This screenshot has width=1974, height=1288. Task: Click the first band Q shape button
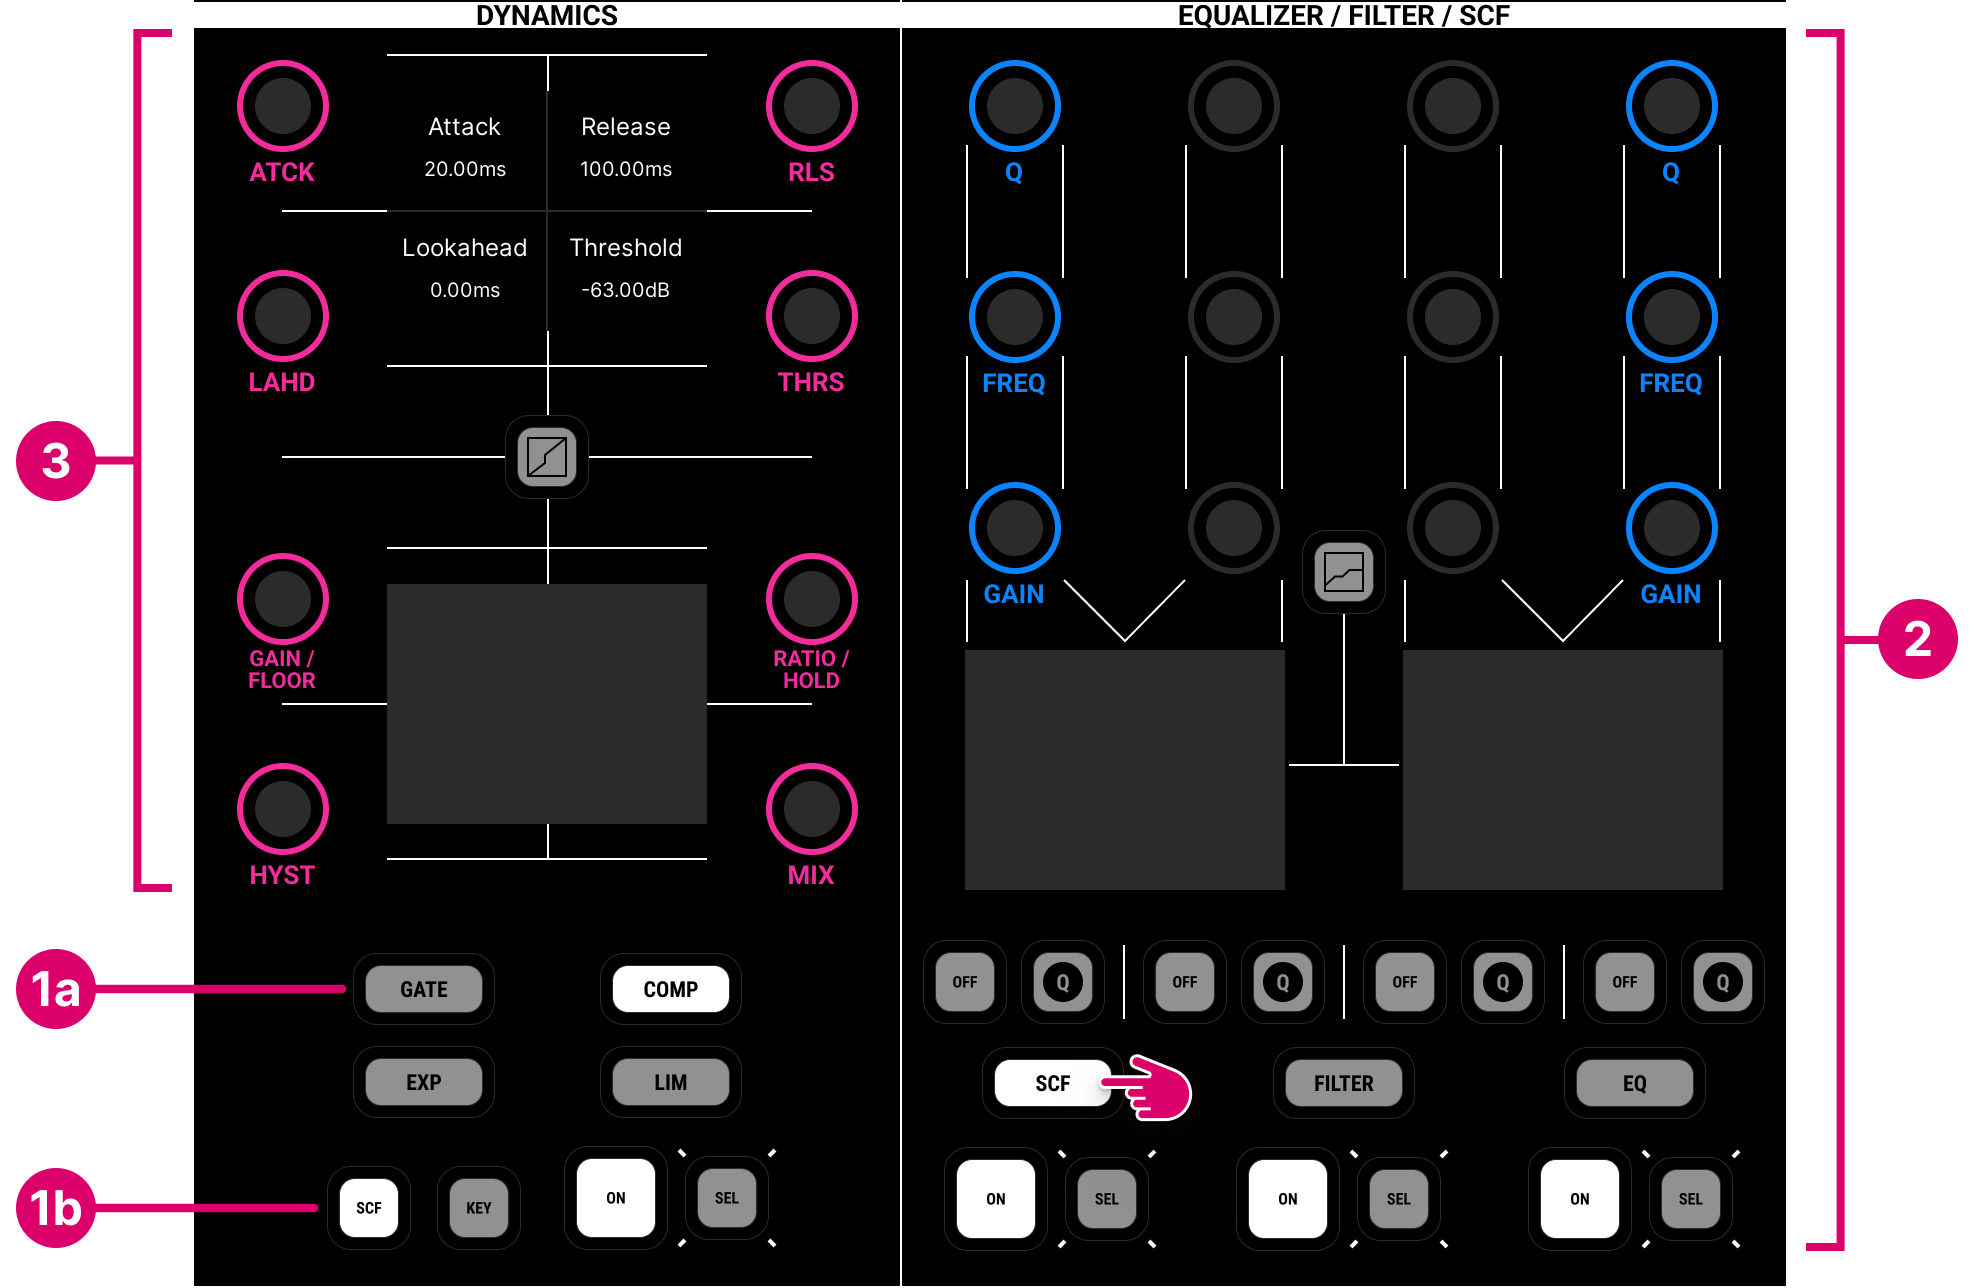[x=1062, y=982]
